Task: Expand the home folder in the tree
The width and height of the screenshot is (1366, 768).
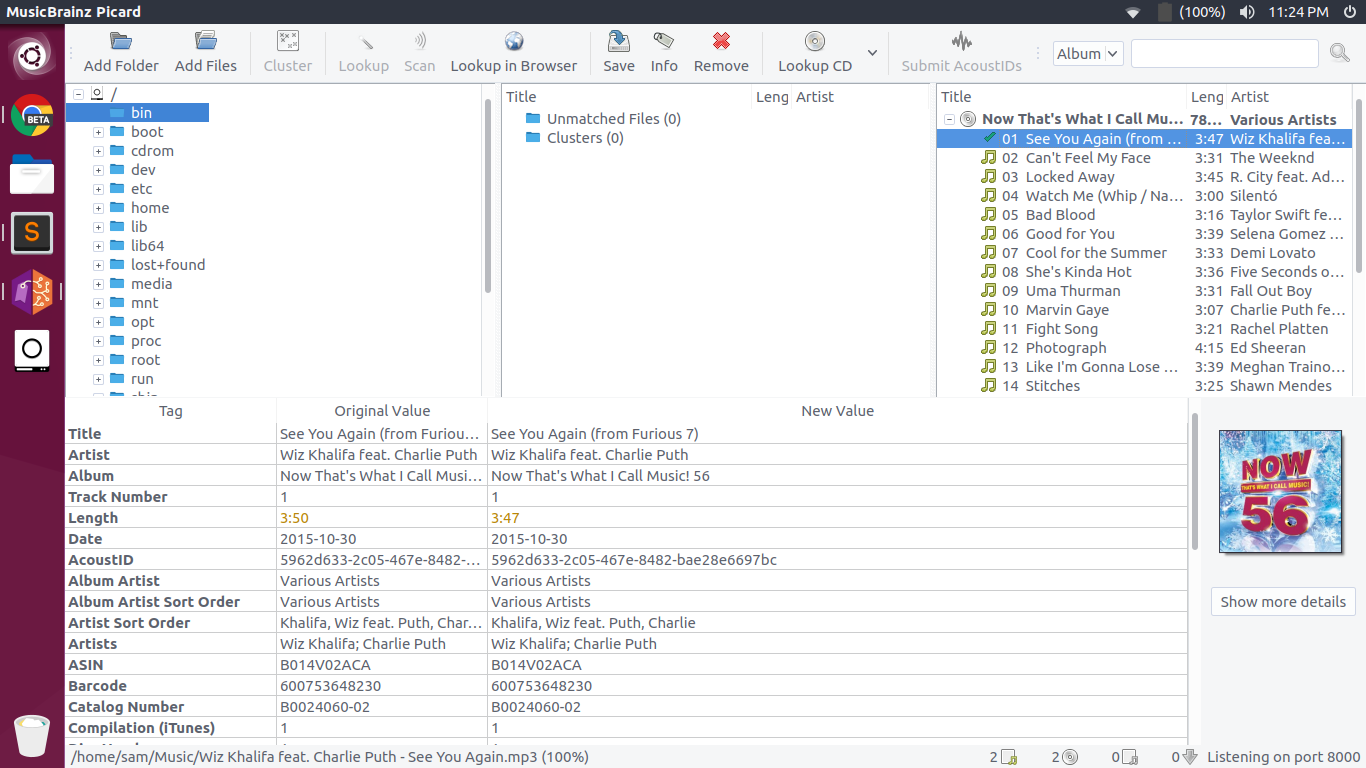Action: [98, 208]
